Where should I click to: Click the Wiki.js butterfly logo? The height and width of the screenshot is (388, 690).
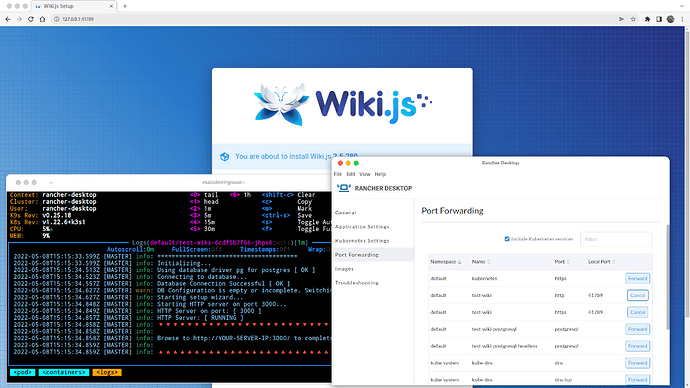tap(282, 104)
